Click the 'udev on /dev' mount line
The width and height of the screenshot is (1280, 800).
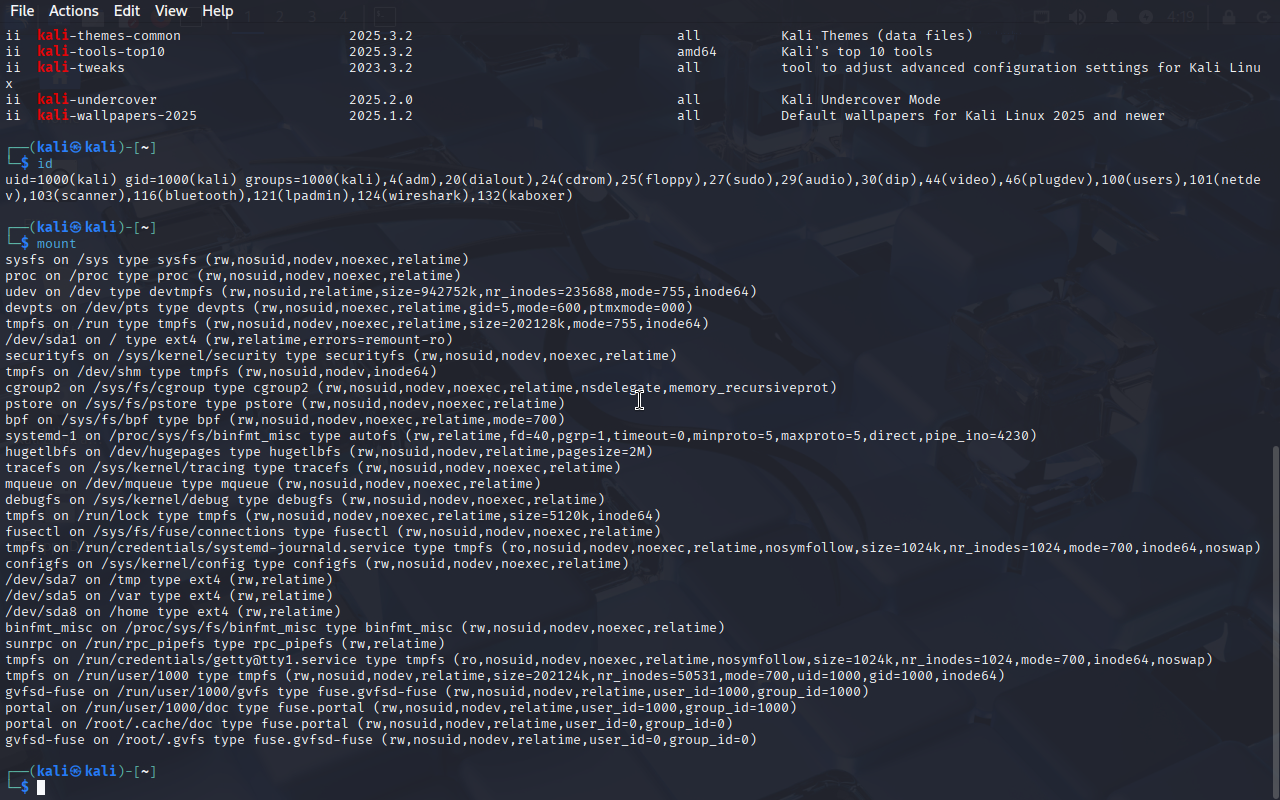(x=381, y=292)
